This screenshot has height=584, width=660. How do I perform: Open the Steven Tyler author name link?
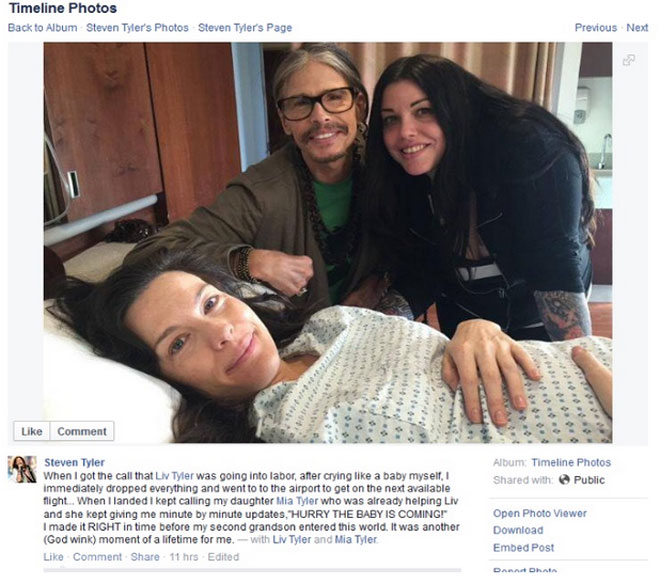(x=74, y=462)
